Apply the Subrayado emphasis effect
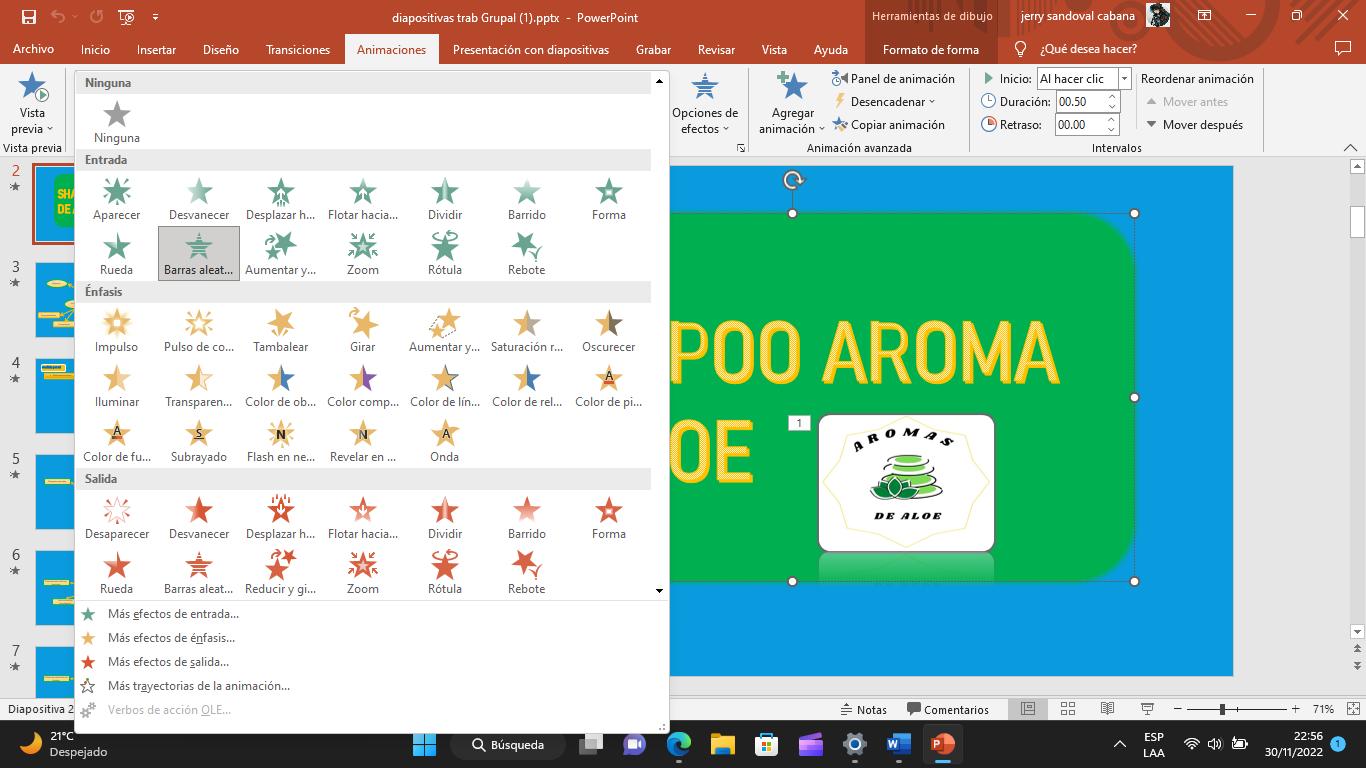 (x=199, y=440)
